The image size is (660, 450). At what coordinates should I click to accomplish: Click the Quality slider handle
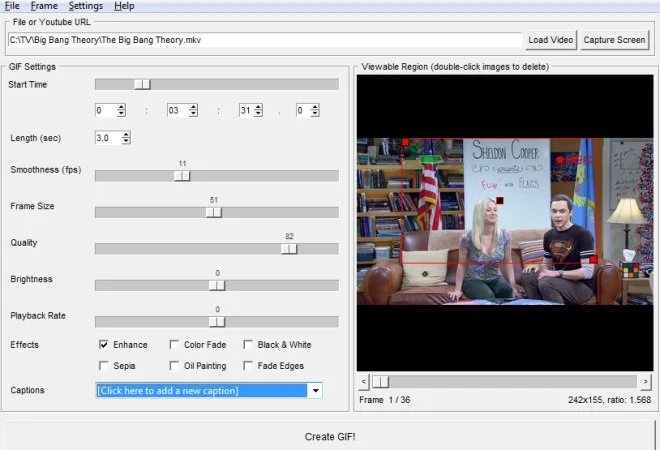[x=289, y=249]
